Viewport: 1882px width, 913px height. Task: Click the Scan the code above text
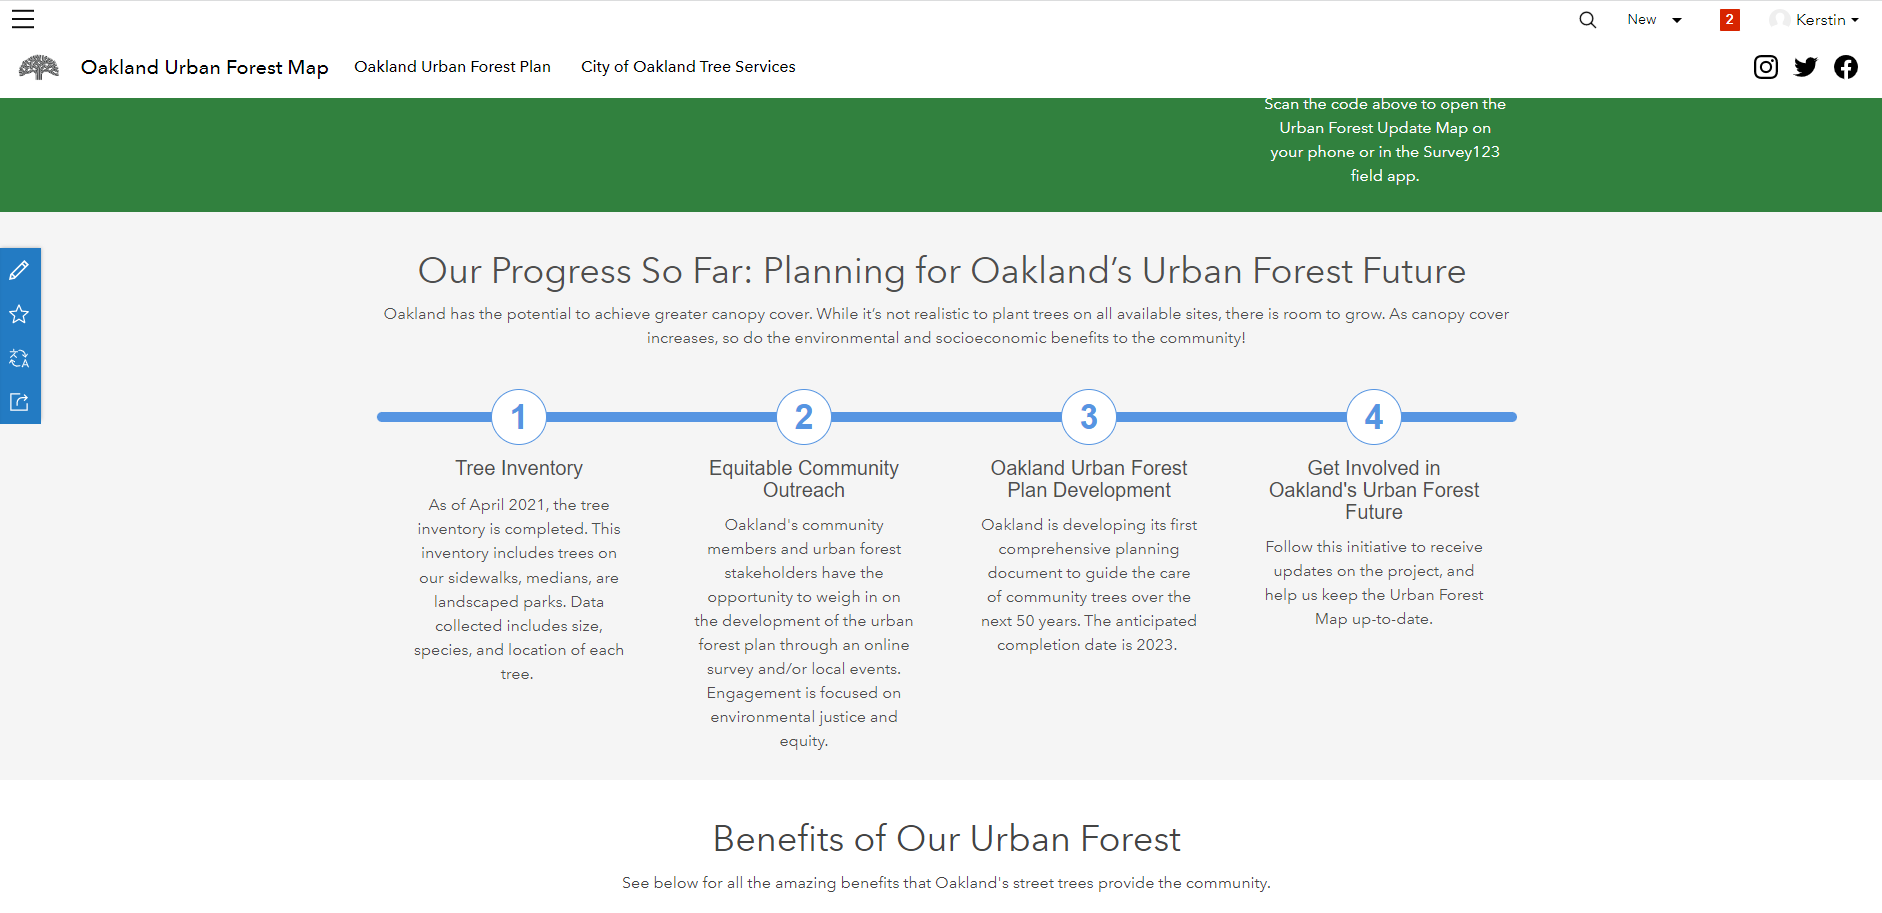(1385, 140)
